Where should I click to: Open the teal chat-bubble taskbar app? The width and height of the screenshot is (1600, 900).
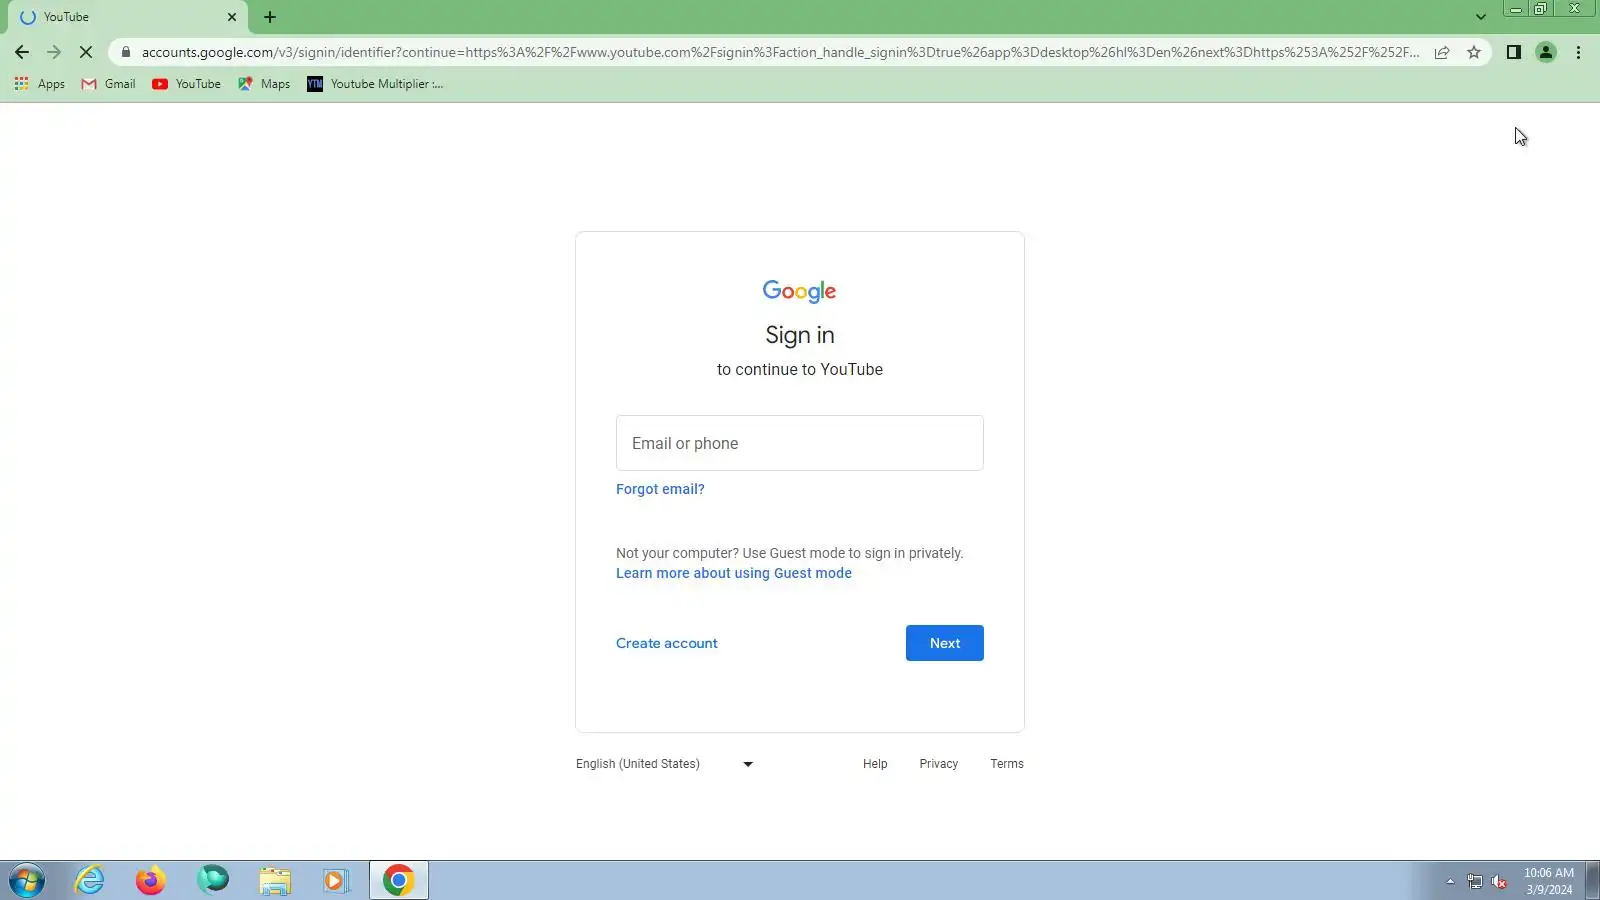pyautogui.click(x=213, y=880)
